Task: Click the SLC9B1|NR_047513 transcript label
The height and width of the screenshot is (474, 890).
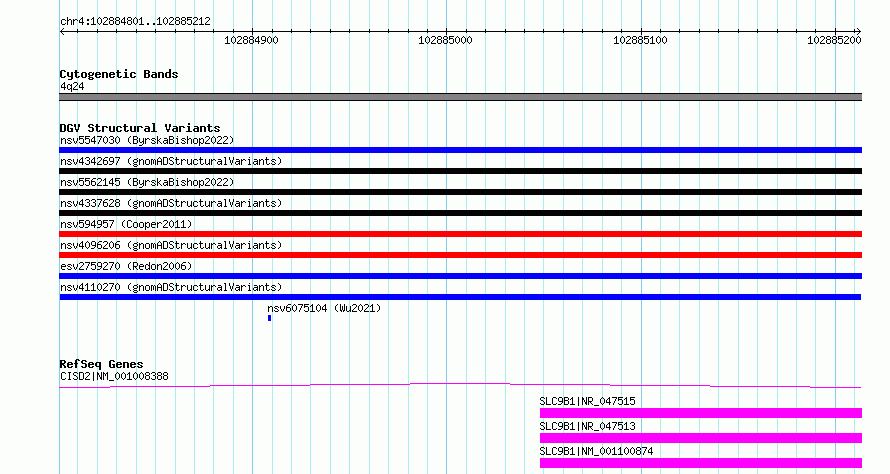Action: 587,426
